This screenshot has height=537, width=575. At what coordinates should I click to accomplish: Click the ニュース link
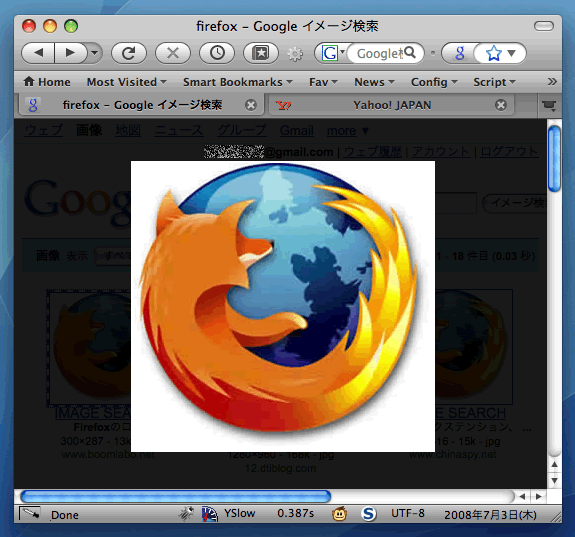point(178,130)
